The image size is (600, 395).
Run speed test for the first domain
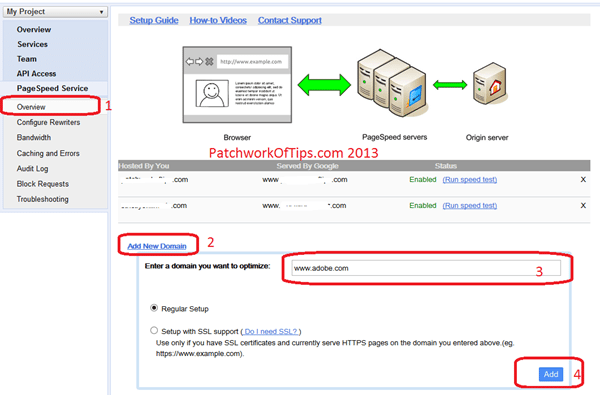pyautogui.click(x=470, y=180)
